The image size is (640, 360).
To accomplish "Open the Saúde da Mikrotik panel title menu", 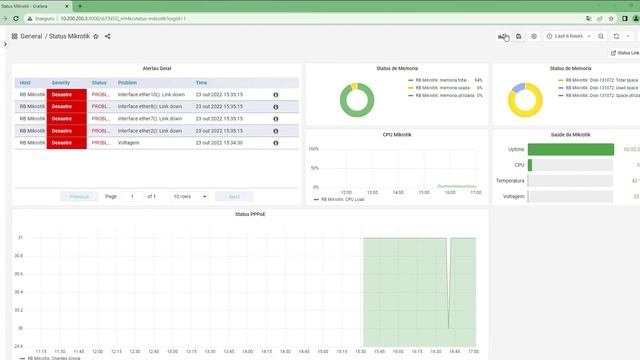I will (x=570, y=135).
